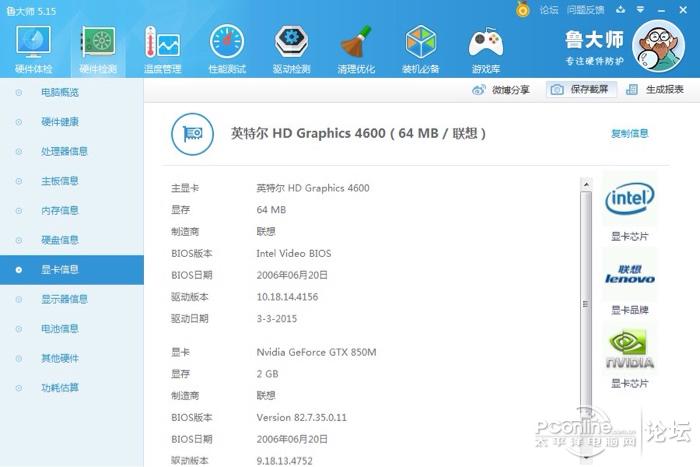Click the download arrow icon in title bar
Screen dimensions: 700x467
(x=621, y=9)
